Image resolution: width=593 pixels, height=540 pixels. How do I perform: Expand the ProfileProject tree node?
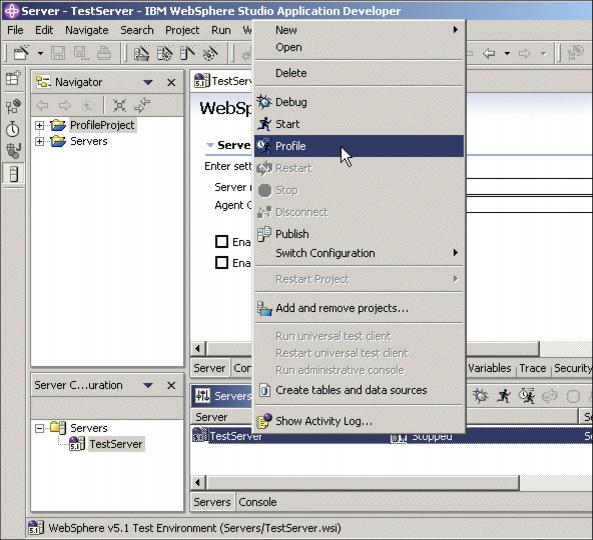click(39, 125)
